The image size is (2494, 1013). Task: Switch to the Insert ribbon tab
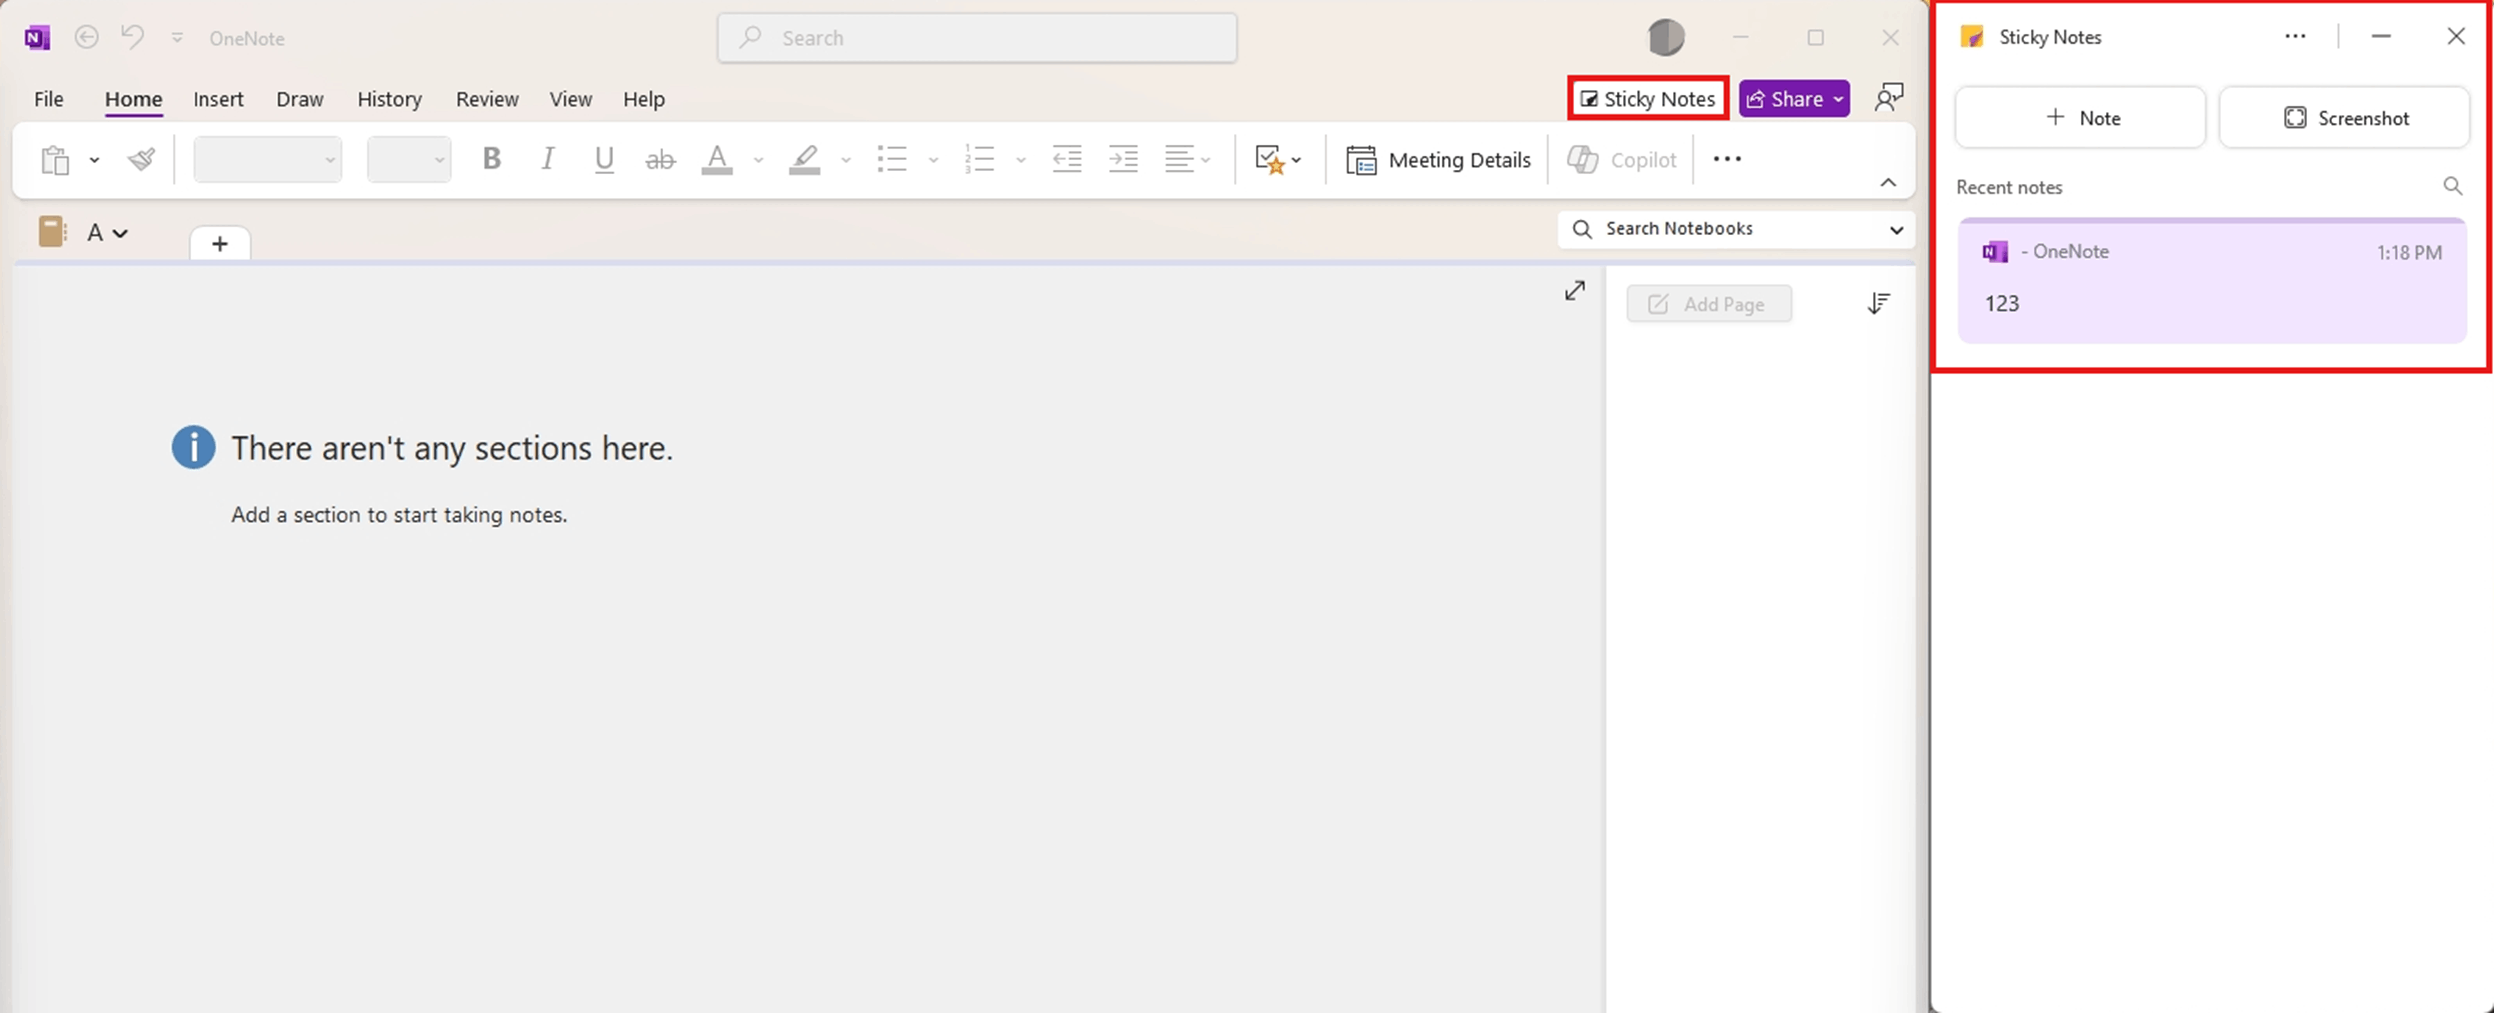(x=218, y=99)
